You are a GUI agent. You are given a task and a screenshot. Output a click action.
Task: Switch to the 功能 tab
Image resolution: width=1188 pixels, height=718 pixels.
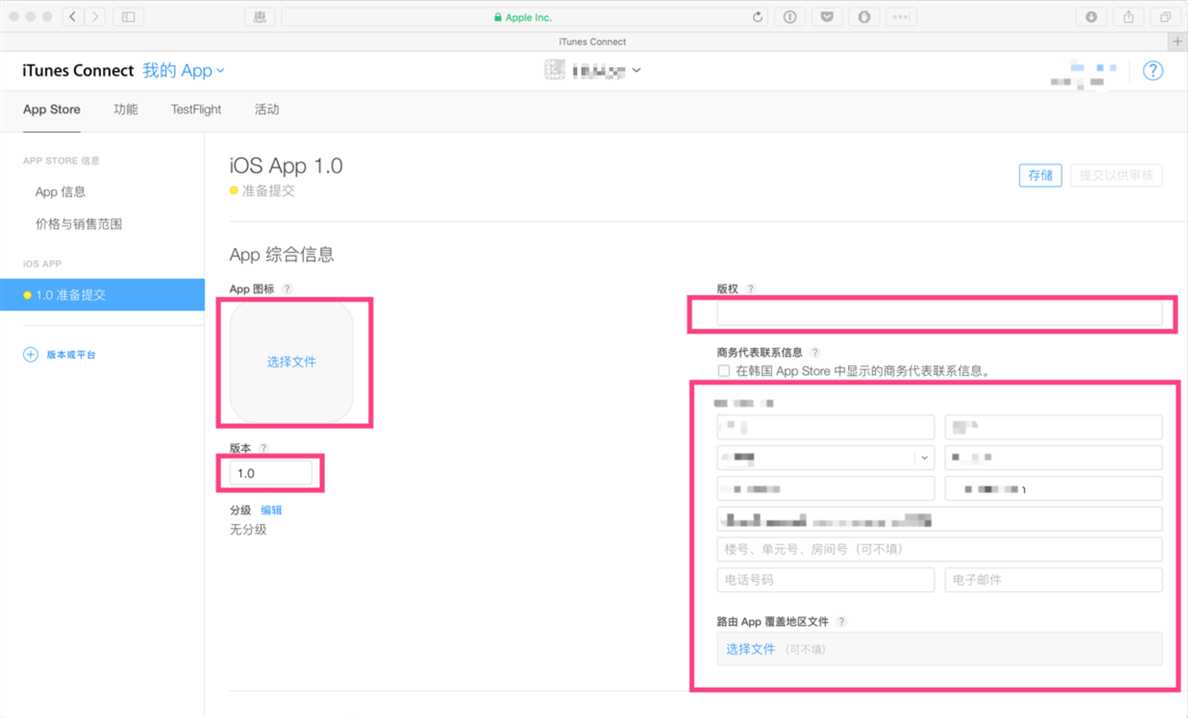tap(126, 109)
